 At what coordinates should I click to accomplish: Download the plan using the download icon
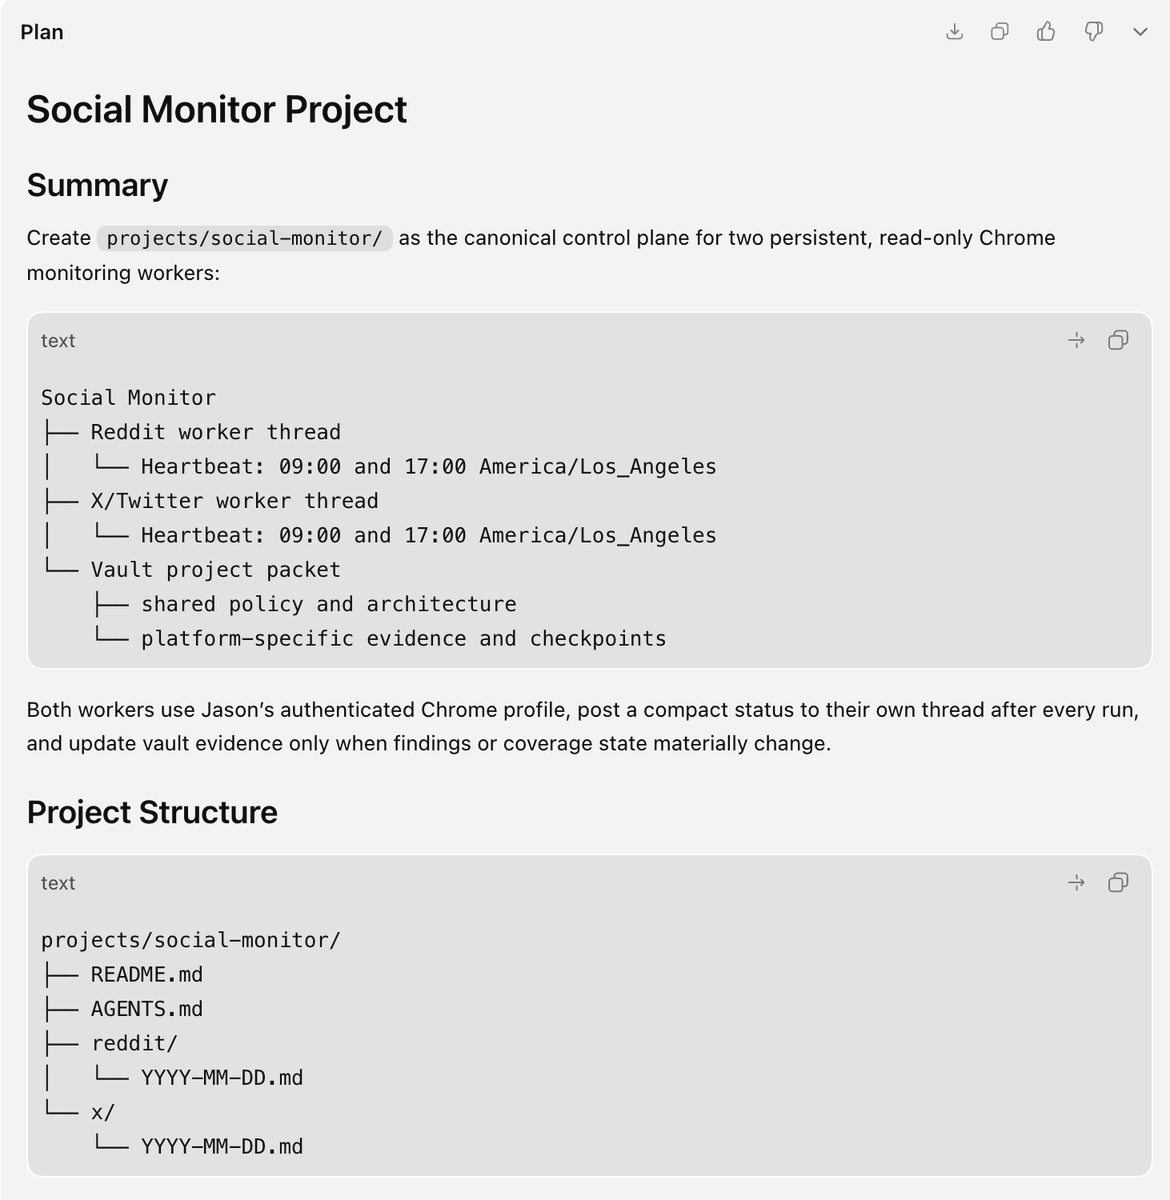(955, 32)
